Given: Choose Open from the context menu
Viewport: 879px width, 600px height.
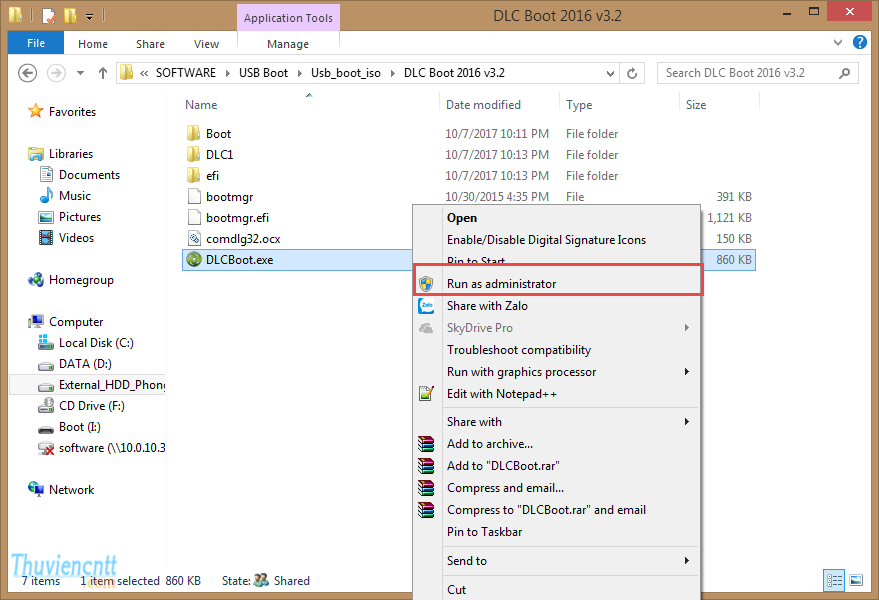Looking at the screenshot, I should 557,218.
